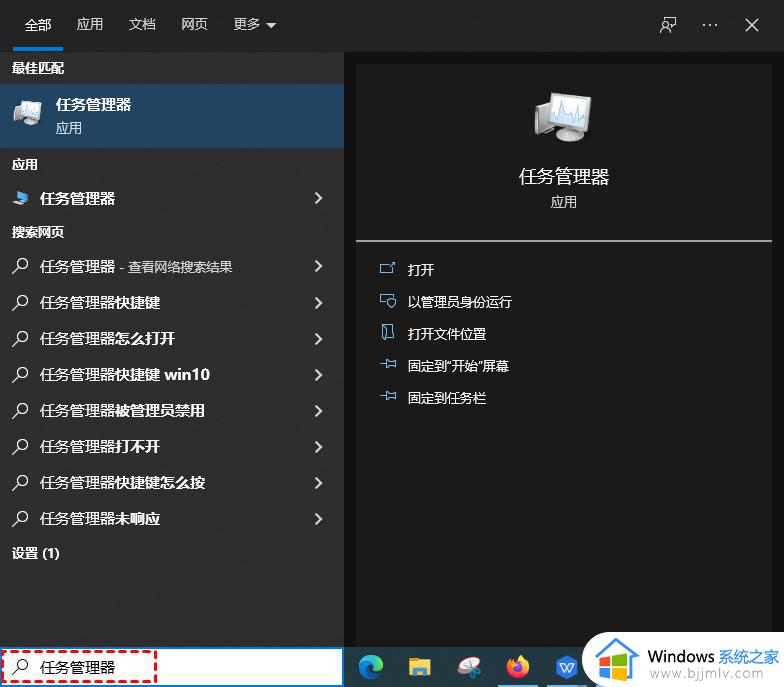Click the pin icon beside 固定到"开始"屏幕
The width and height of the screenshot is (784, 687).
[388, 364]
